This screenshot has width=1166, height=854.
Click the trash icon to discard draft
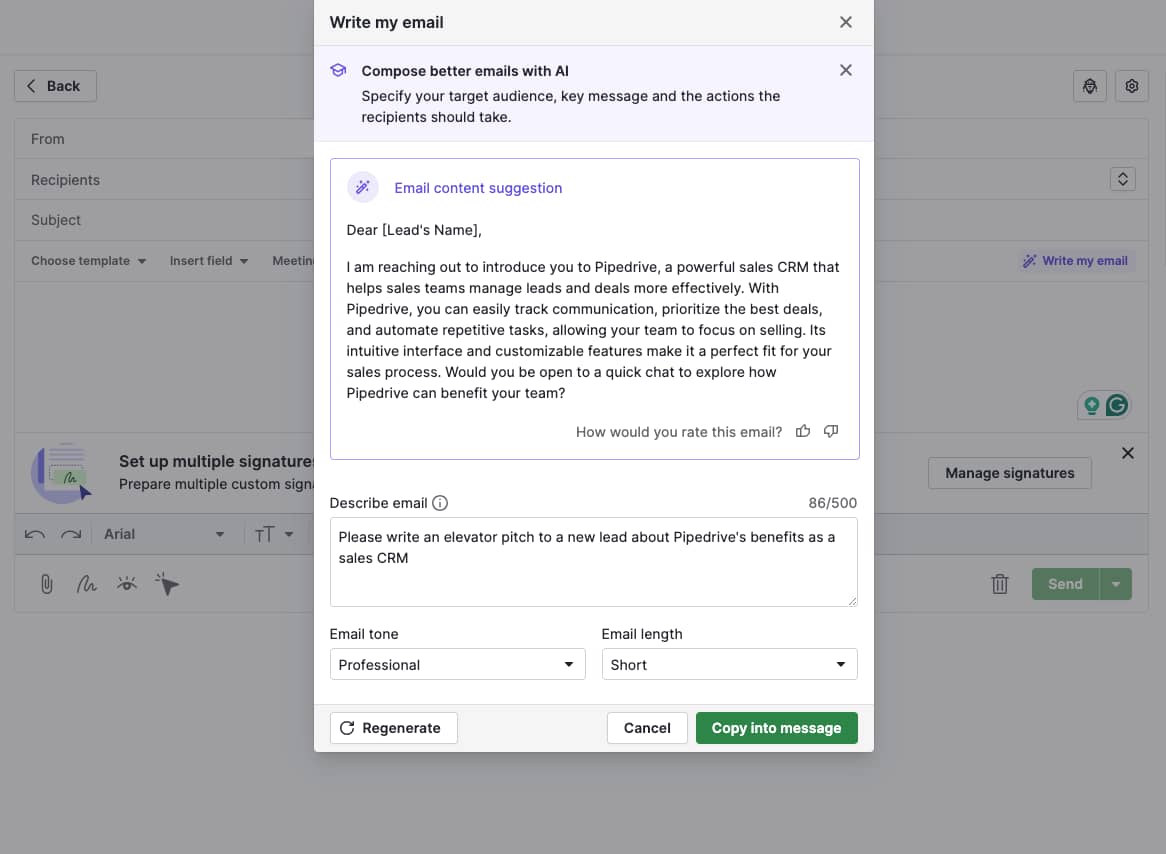999,584
